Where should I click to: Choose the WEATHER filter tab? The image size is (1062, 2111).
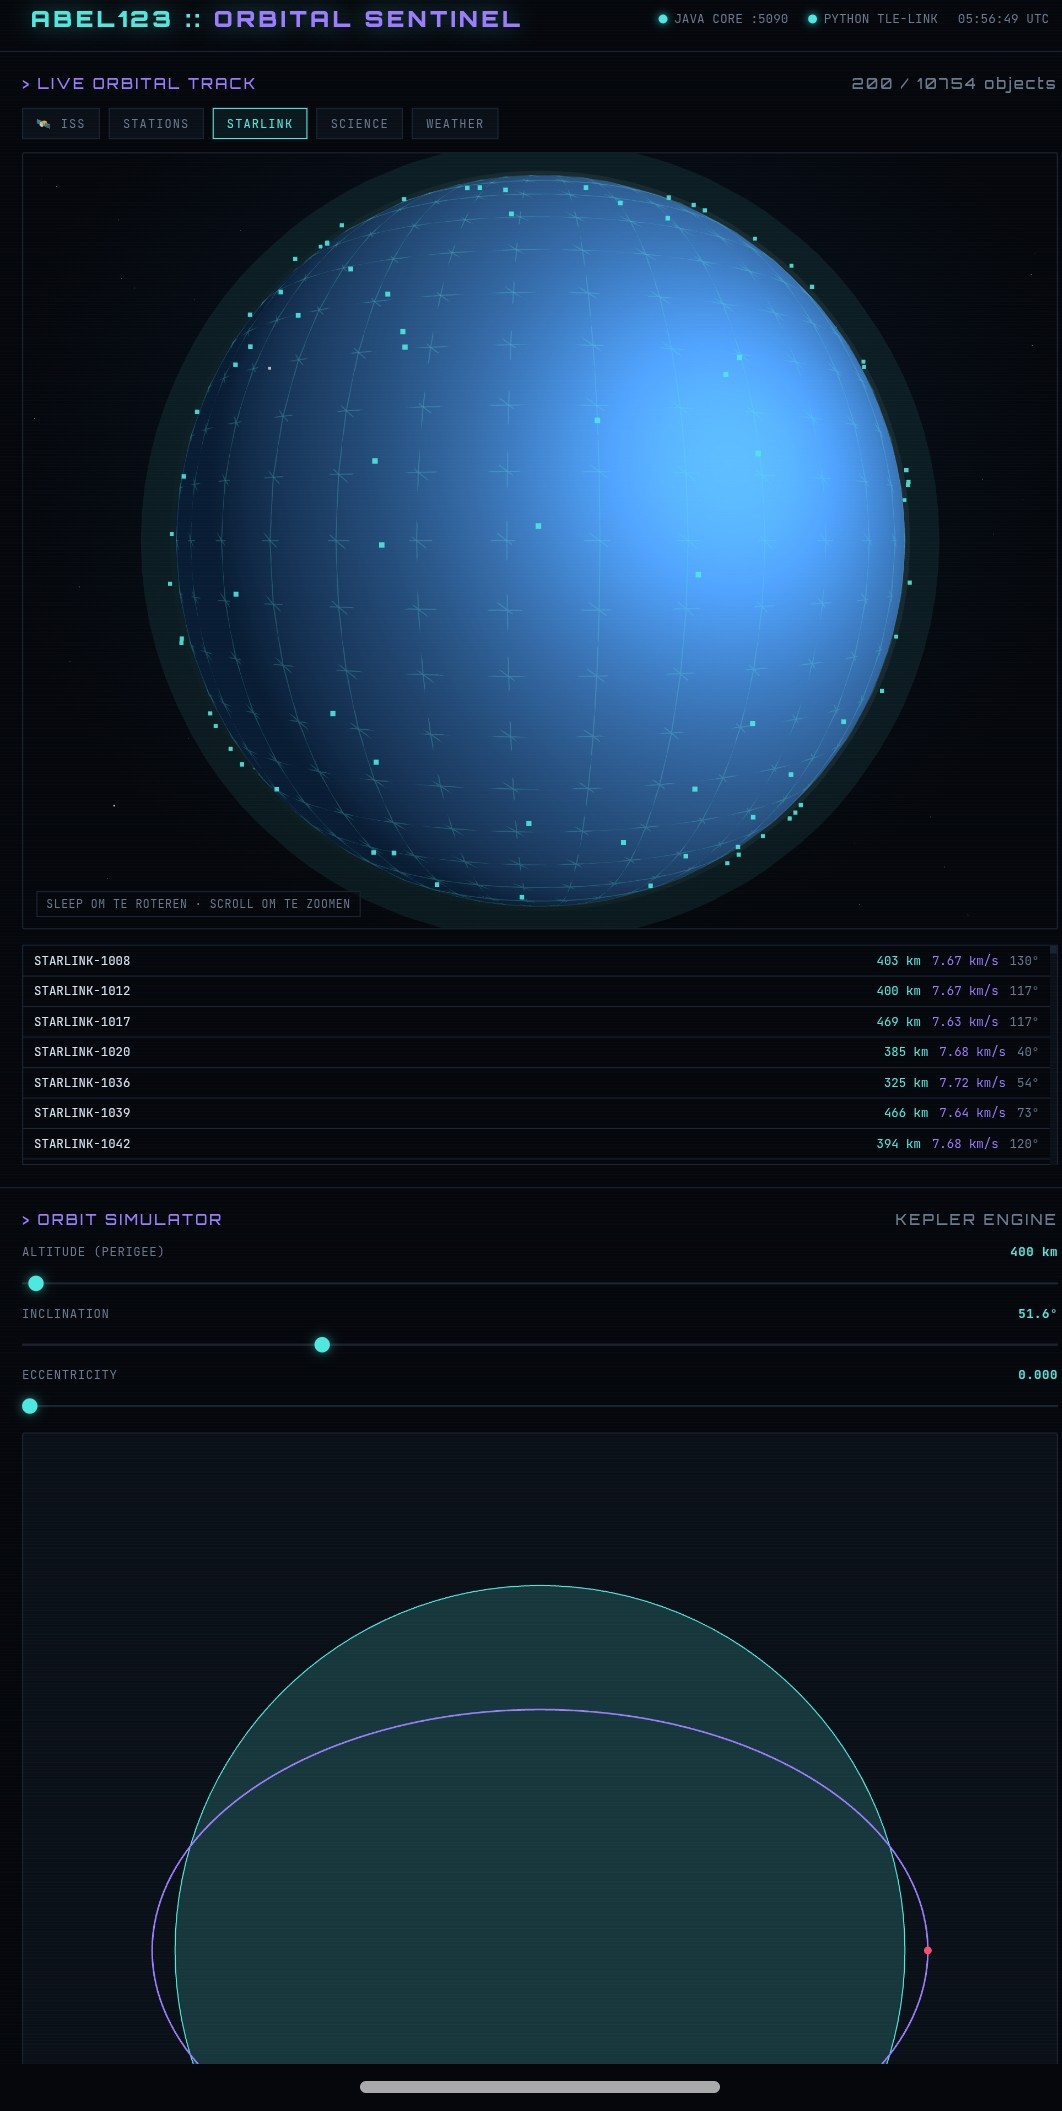coord(455,124)
